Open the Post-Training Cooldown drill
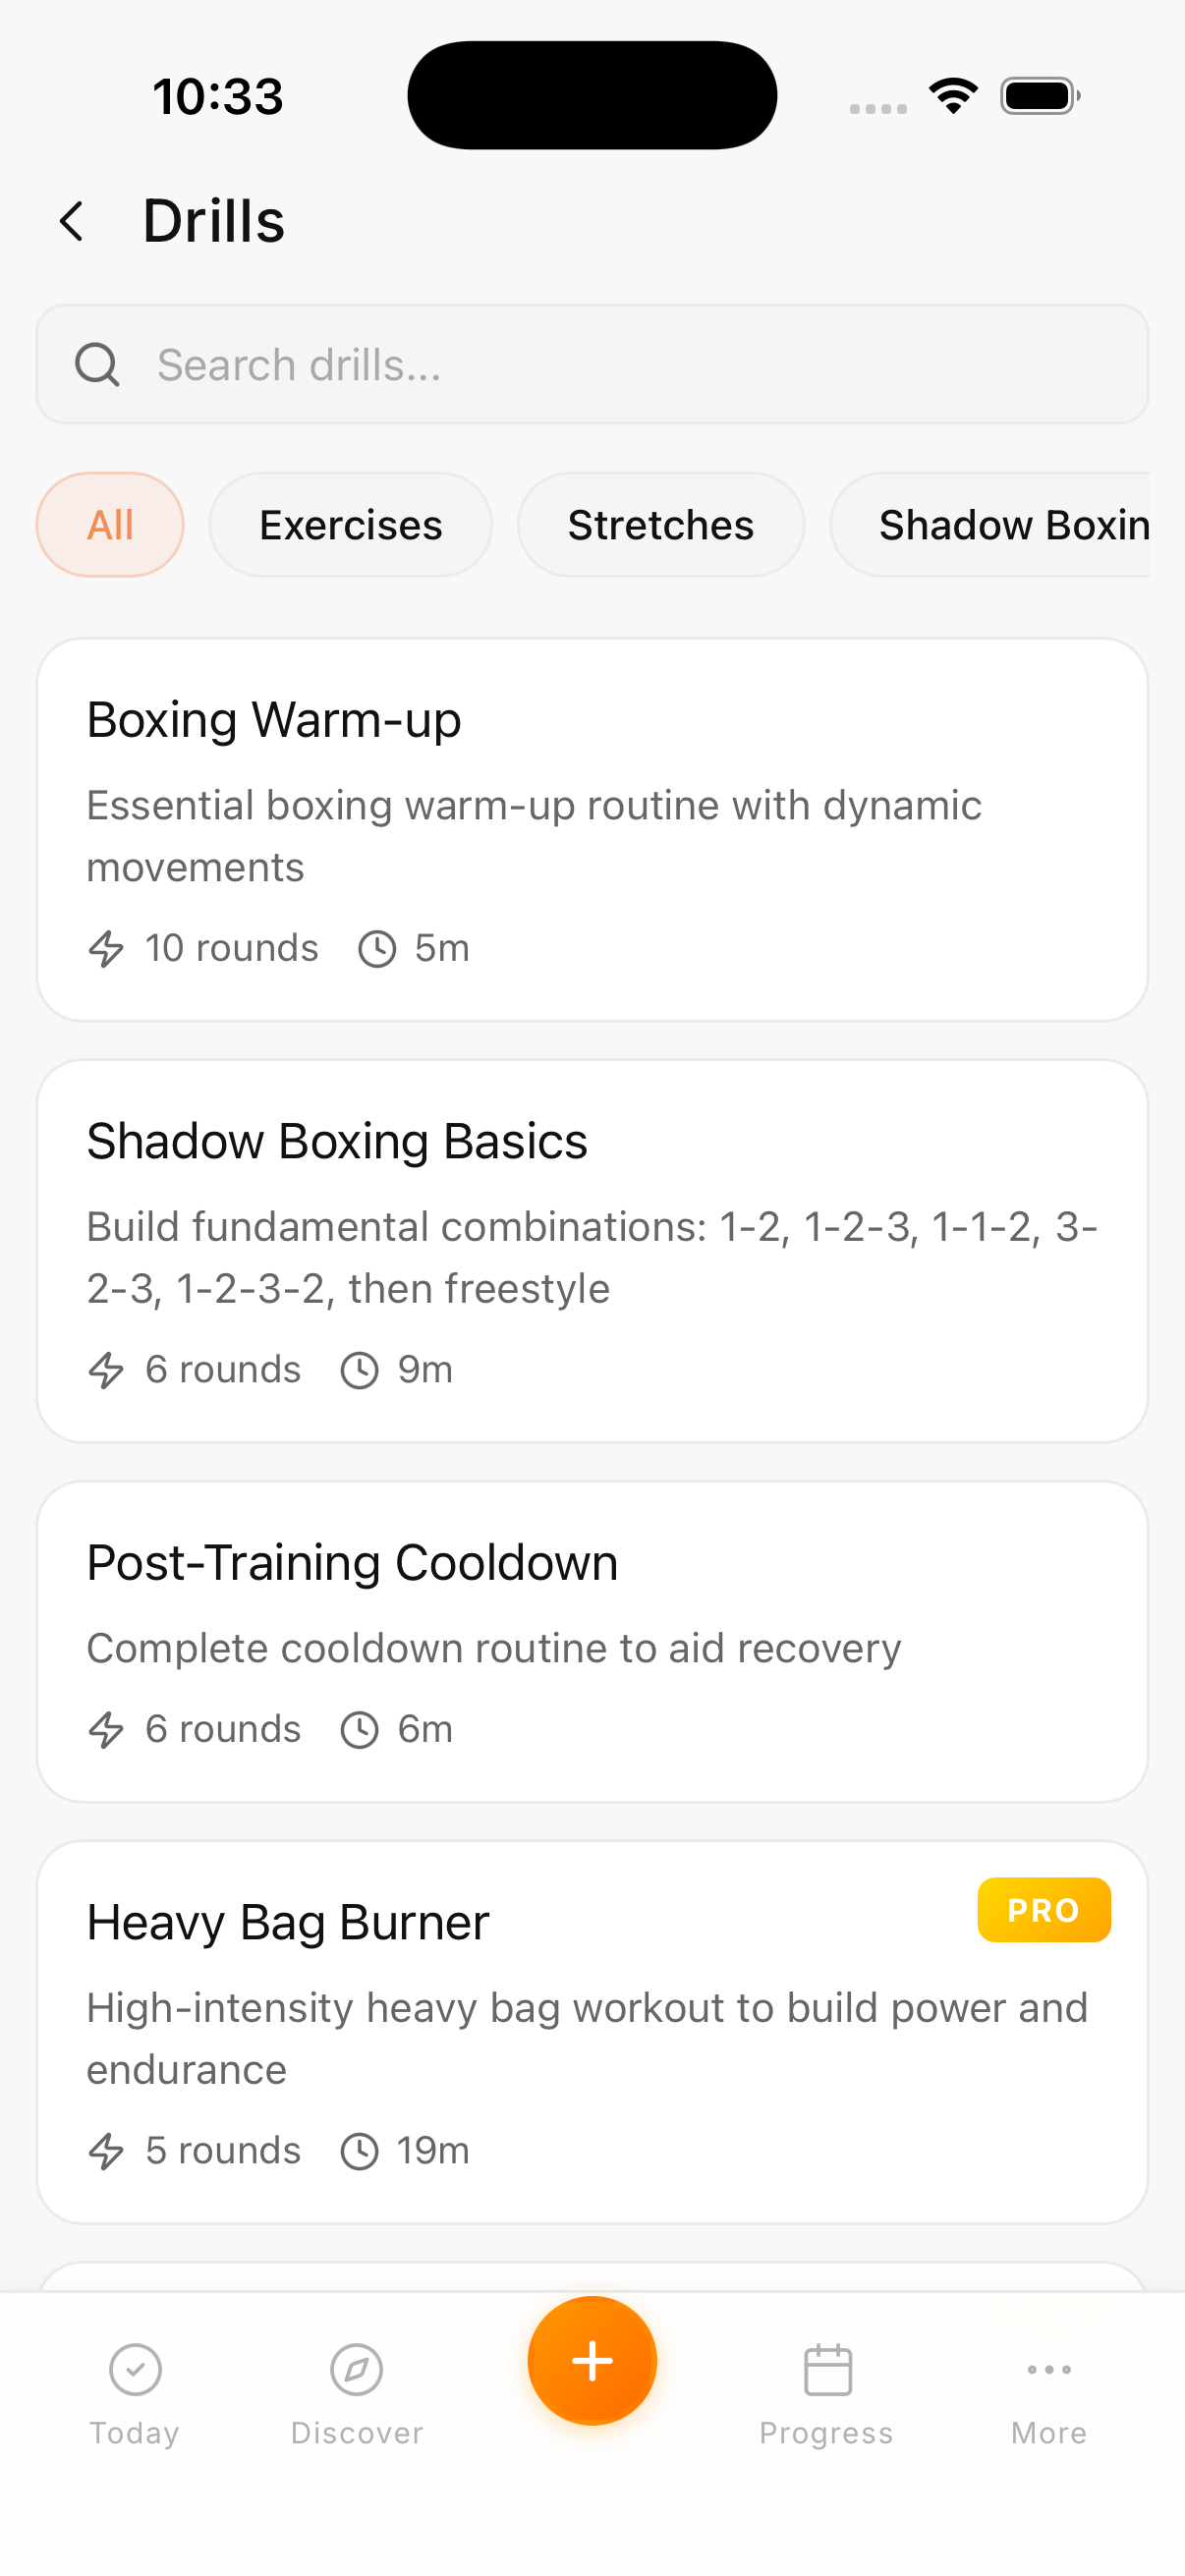1185x2576 pixels. pos(592,1641)
